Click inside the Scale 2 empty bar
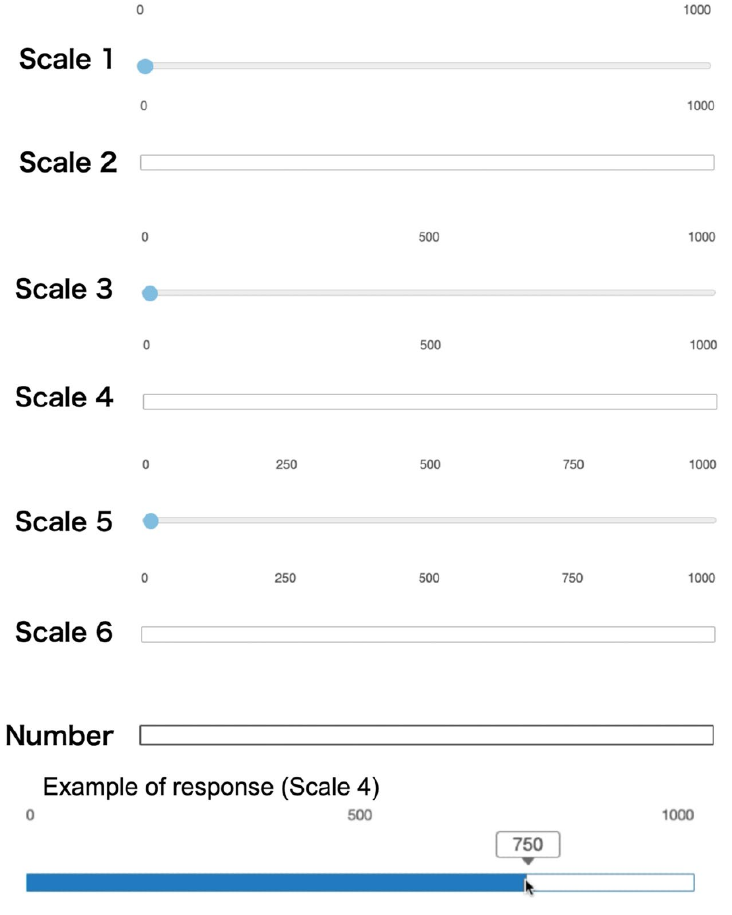This screenshot has height=915, width=732. pos(427,163)
